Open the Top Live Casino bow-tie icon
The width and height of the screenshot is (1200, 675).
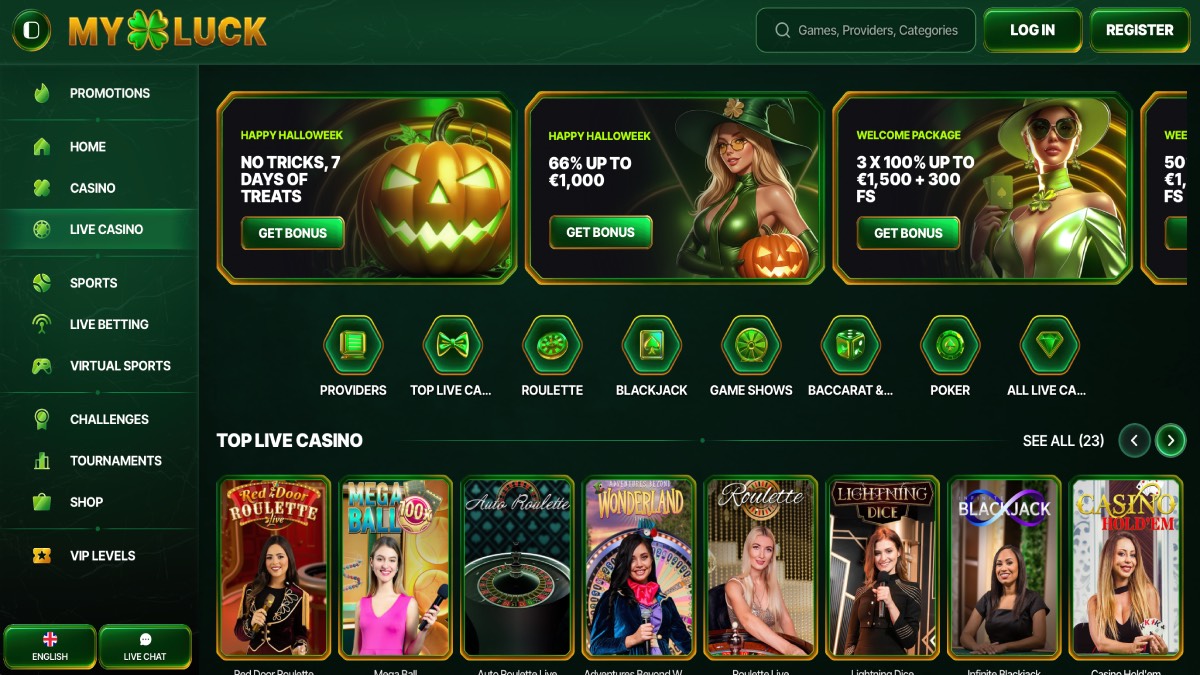tap(452, 345)
